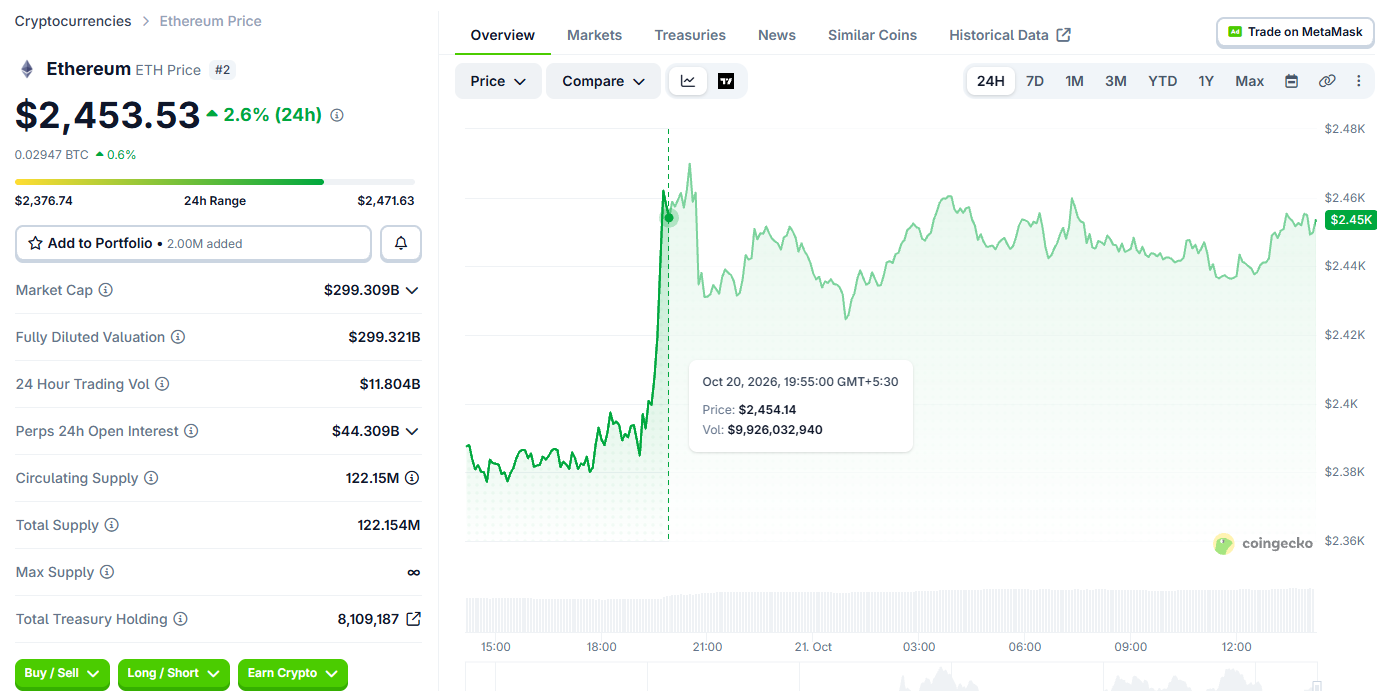Click the $2,376.74 range low value
The height and width of the screenshot is (691, 1377).
tap(44, 201)
